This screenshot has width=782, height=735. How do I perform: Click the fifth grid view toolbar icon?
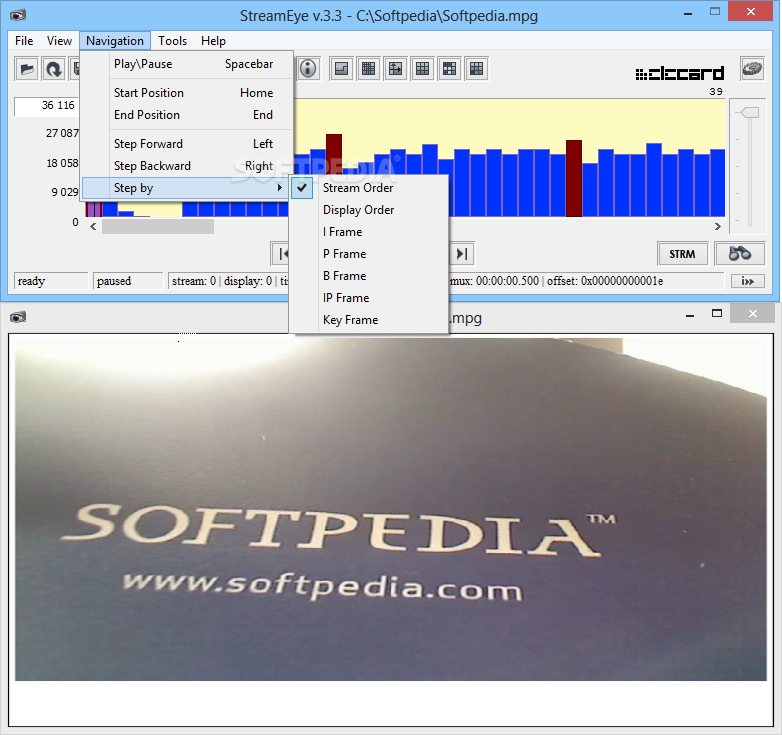coord(449,69)
